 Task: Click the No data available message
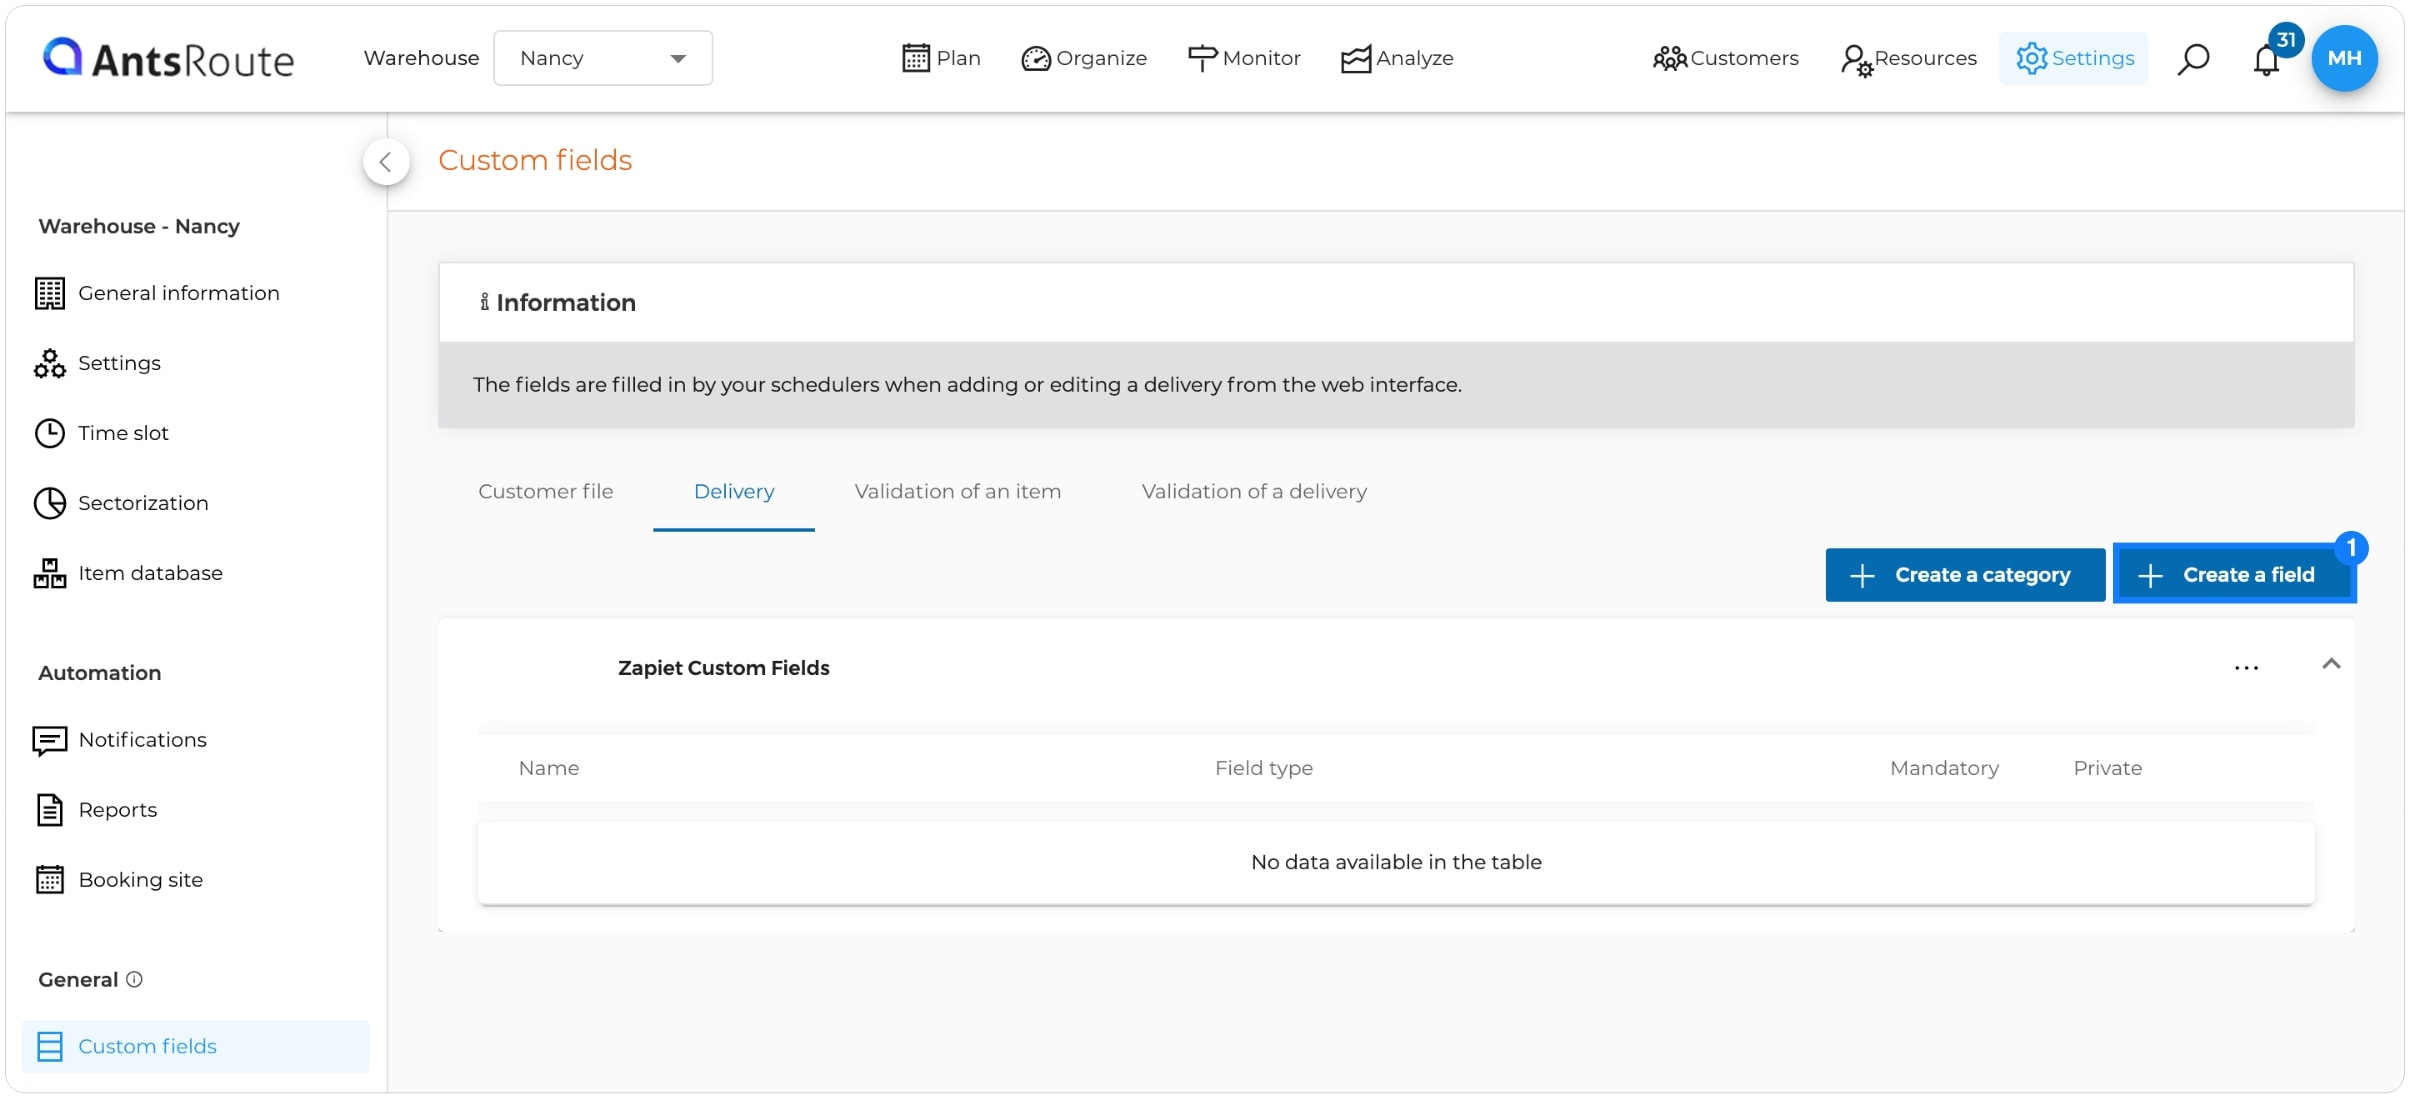pos(1396,862)
